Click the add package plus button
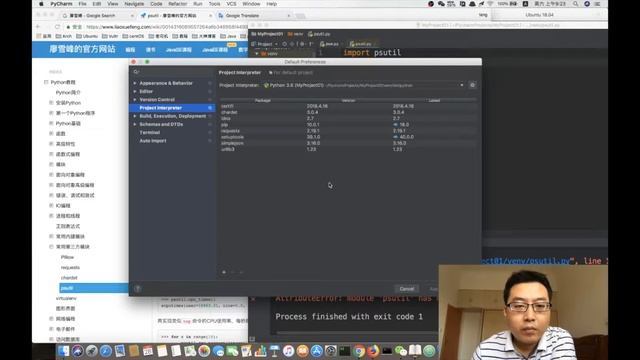640x360 pixels. [x=224, y=272]
